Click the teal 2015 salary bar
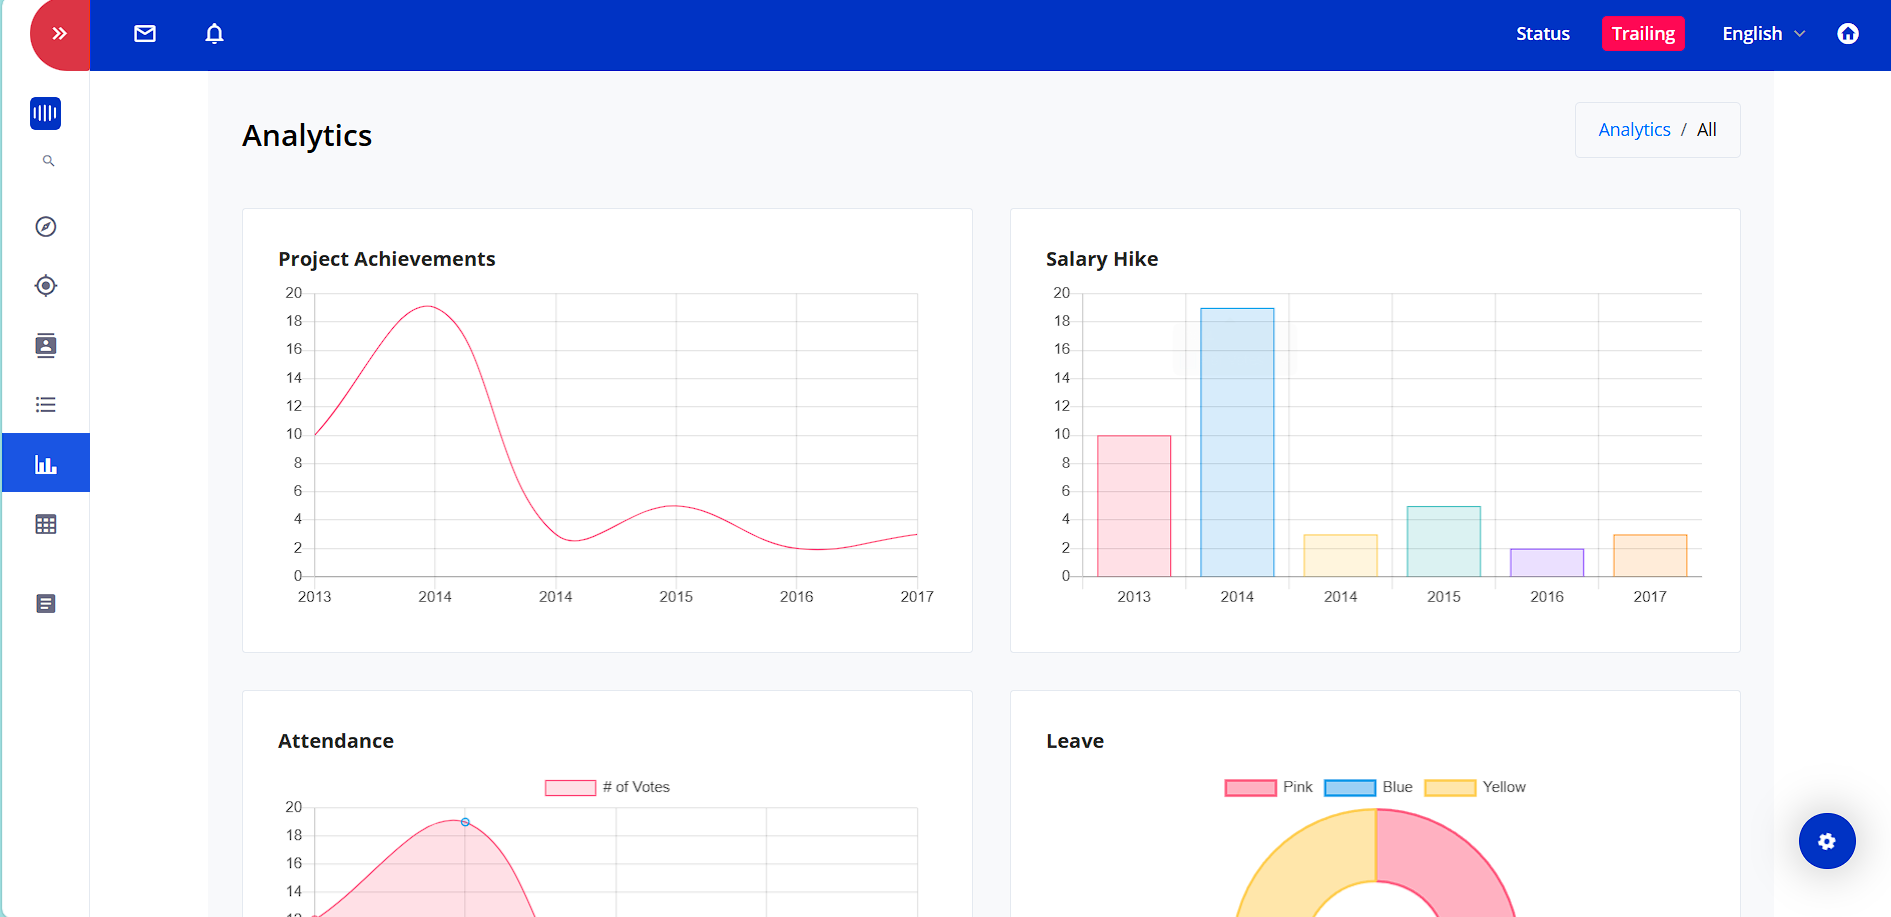 1444,541
